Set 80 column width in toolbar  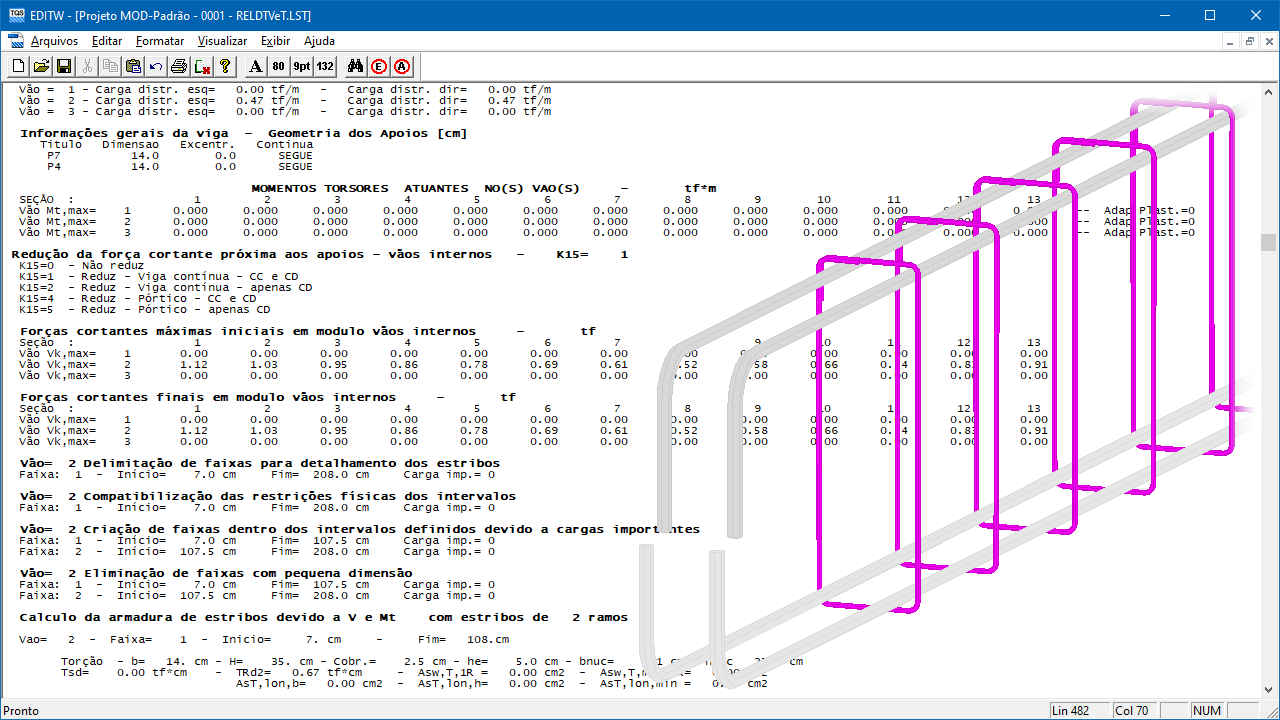point(278,66)
